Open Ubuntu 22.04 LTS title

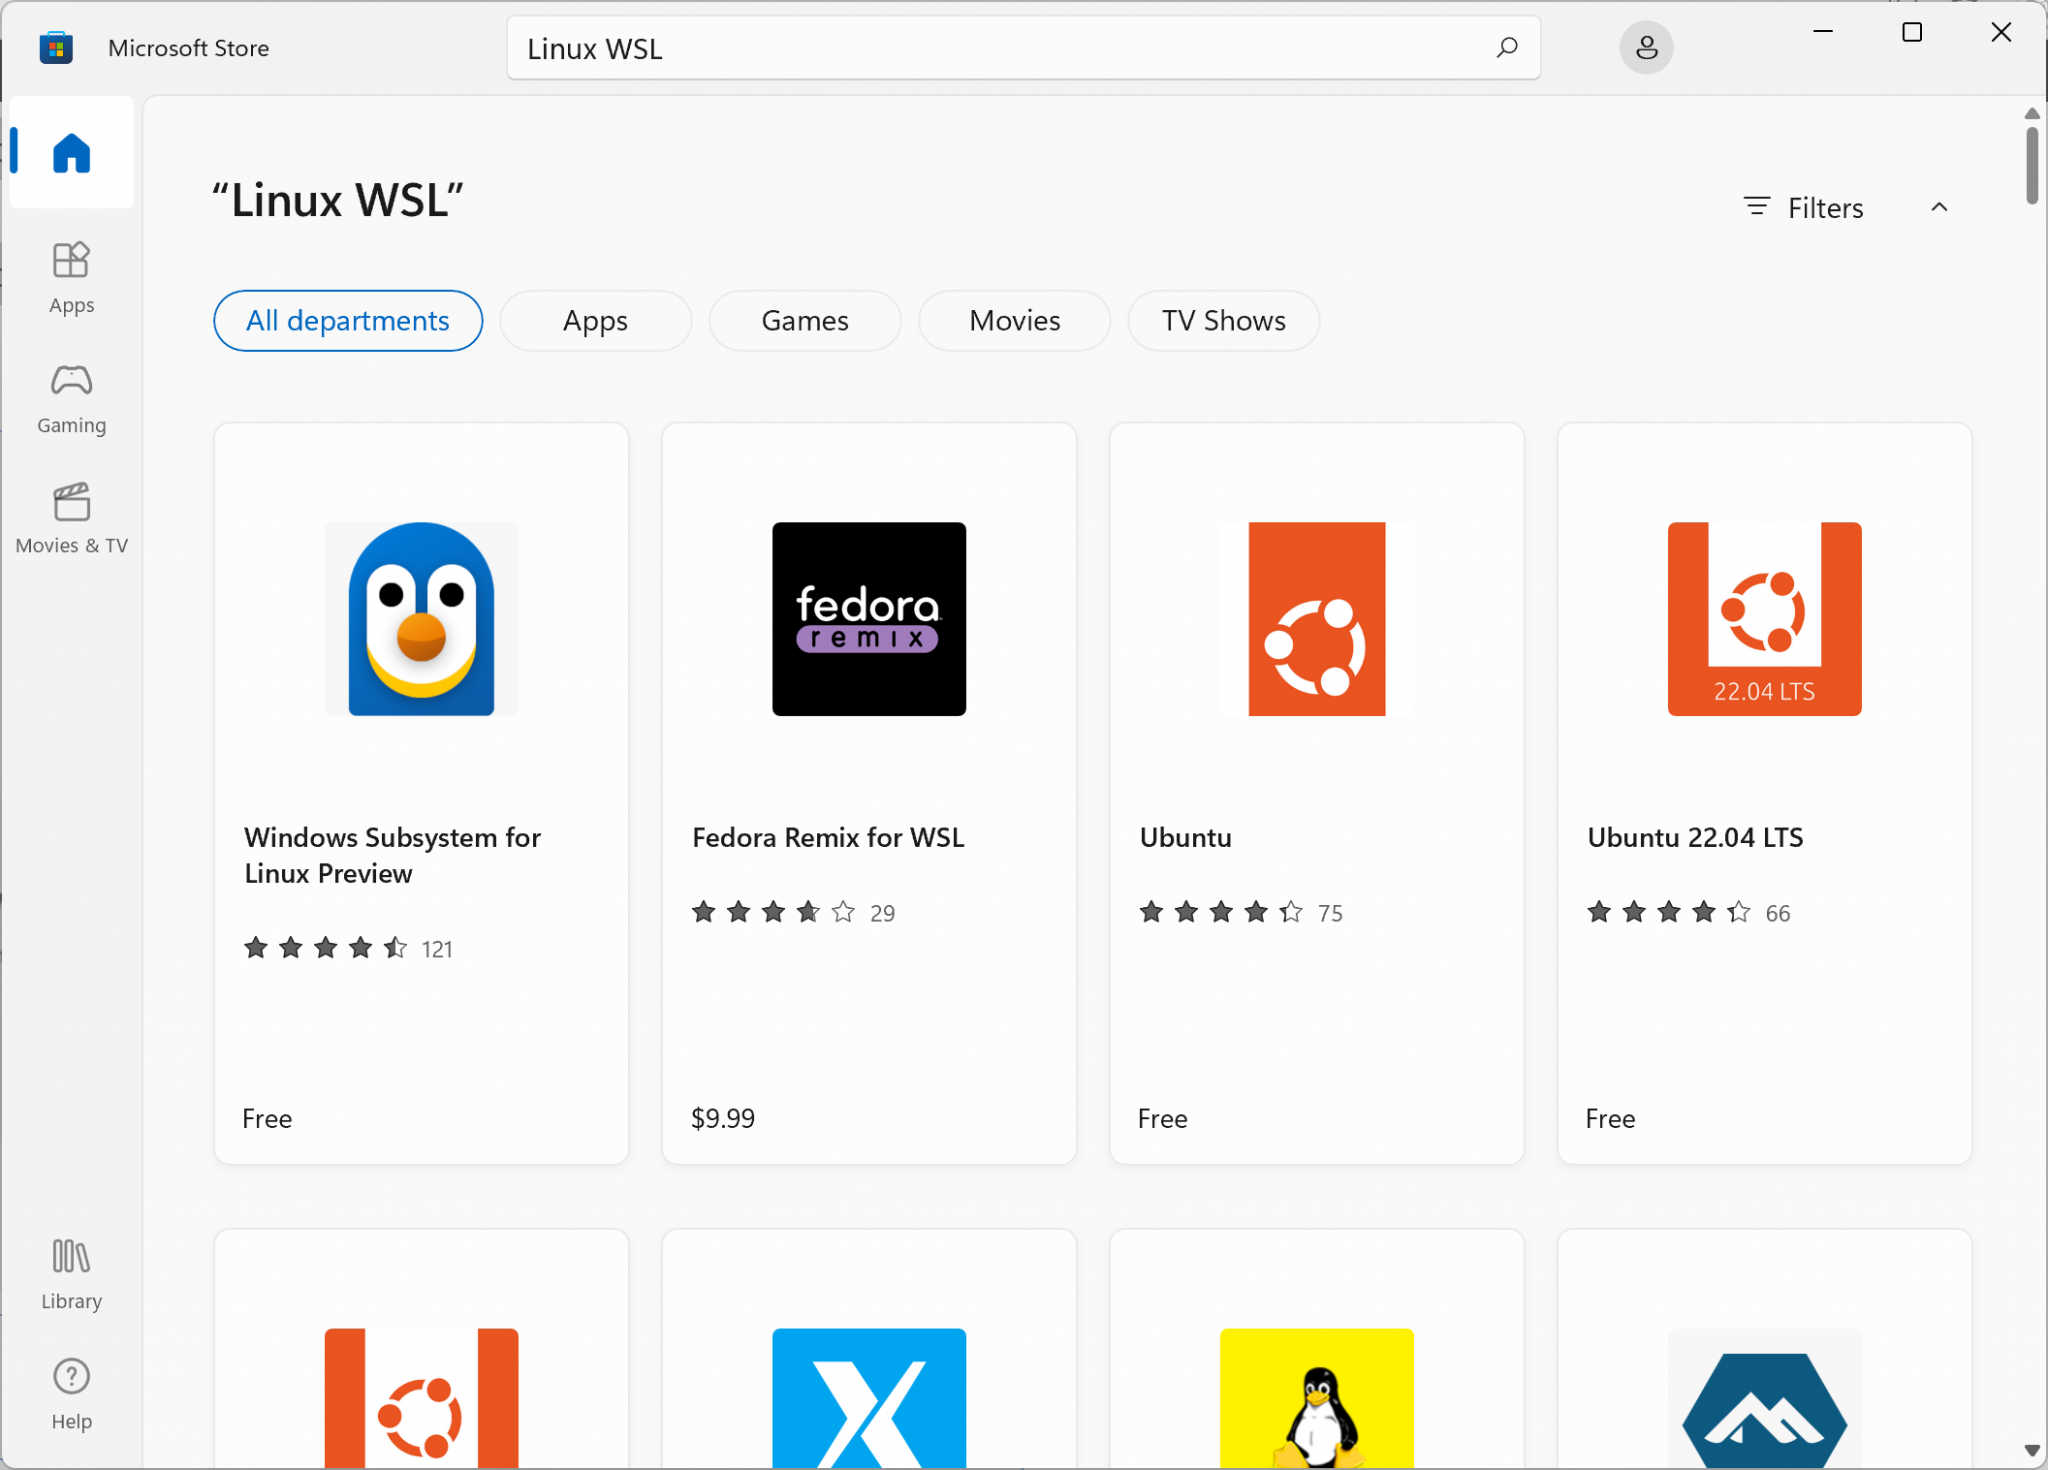[x=1695, y=837]
